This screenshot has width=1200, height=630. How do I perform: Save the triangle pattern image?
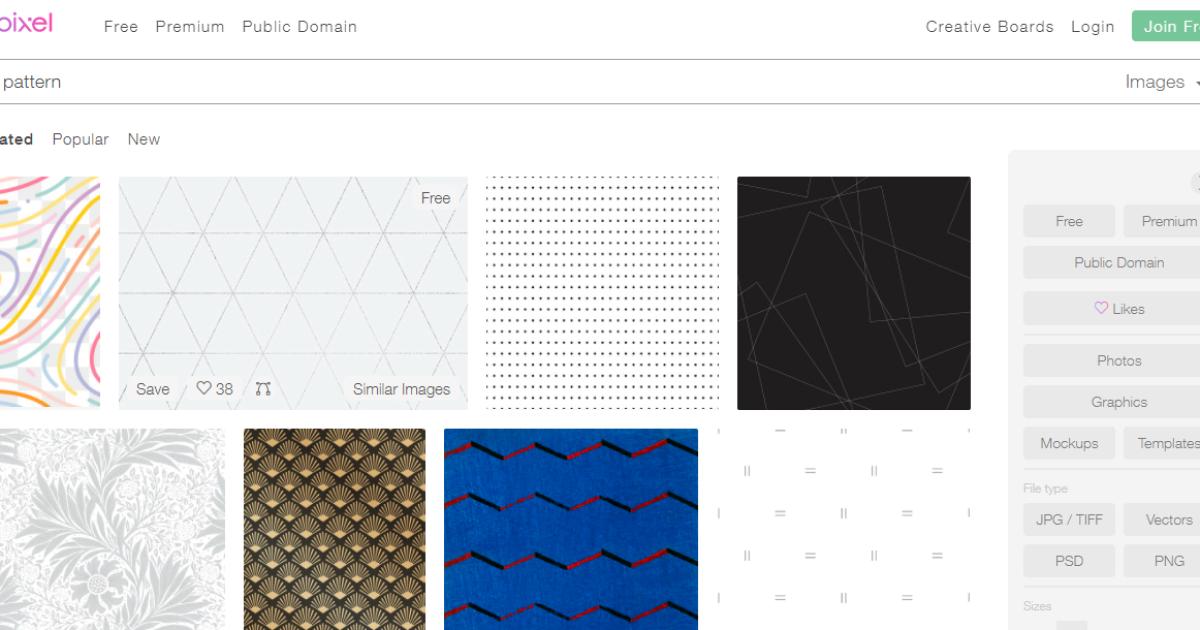point(153,389)
